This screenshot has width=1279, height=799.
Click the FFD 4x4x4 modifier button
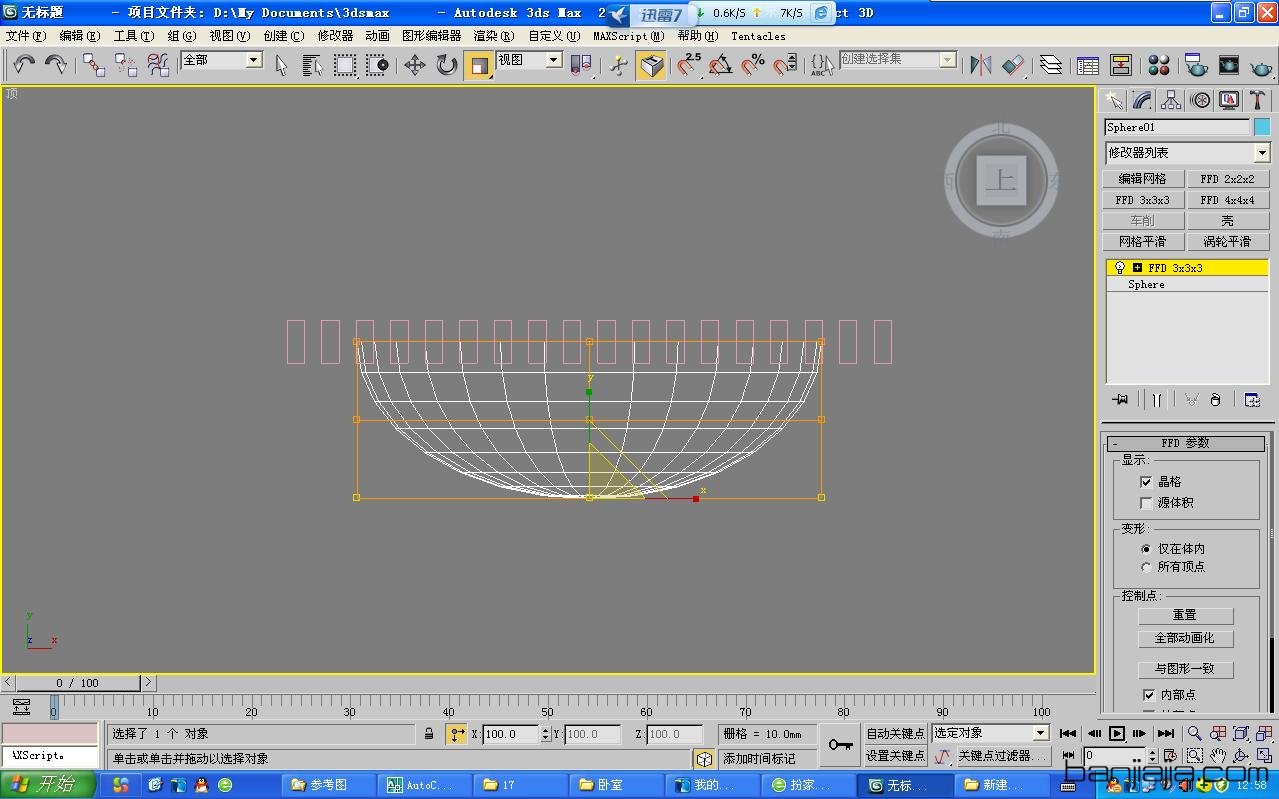pyautogui.click(x=1227, y=200)
